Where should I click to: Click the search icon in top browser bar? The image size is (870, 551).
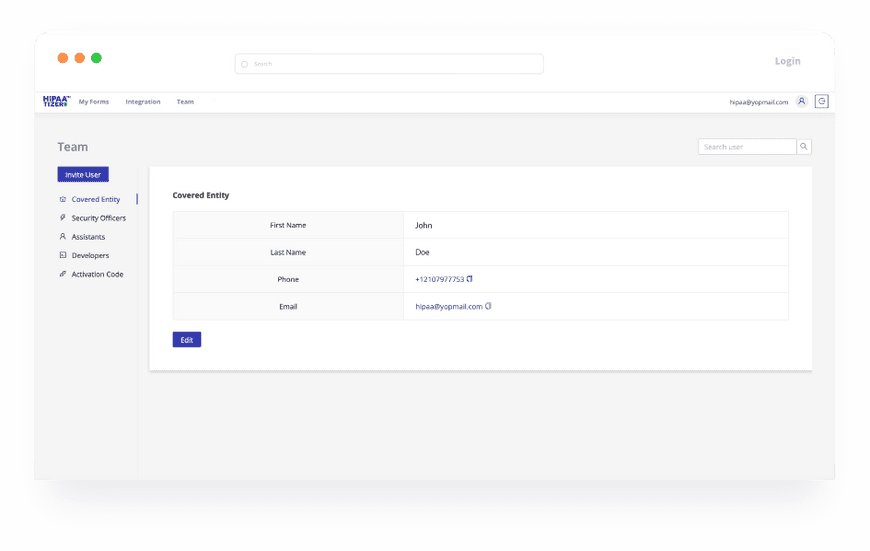[x=244, y=64]
